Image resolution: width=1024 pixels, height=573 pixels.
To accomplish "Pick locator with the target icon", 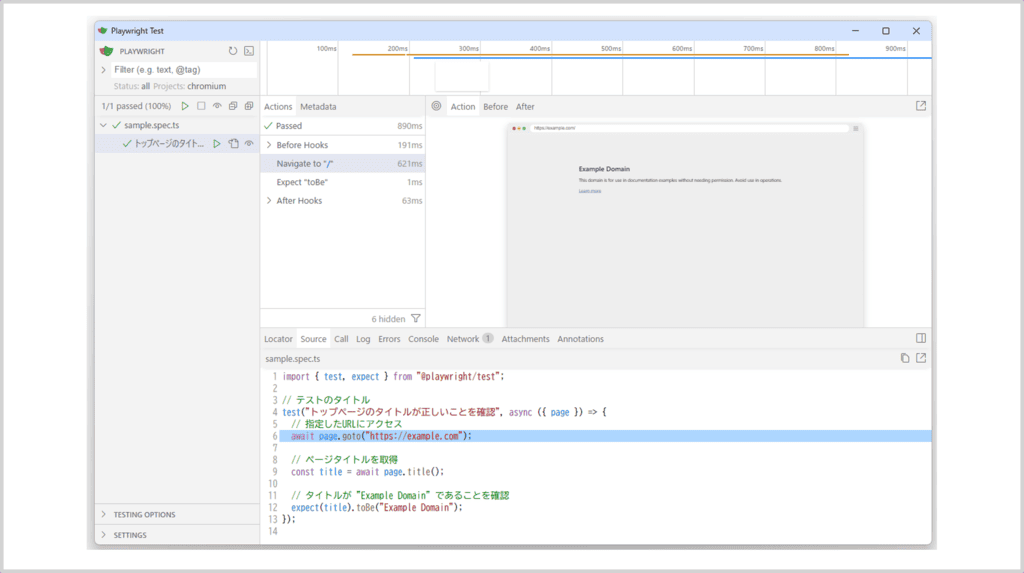I will tap(436, 106).
